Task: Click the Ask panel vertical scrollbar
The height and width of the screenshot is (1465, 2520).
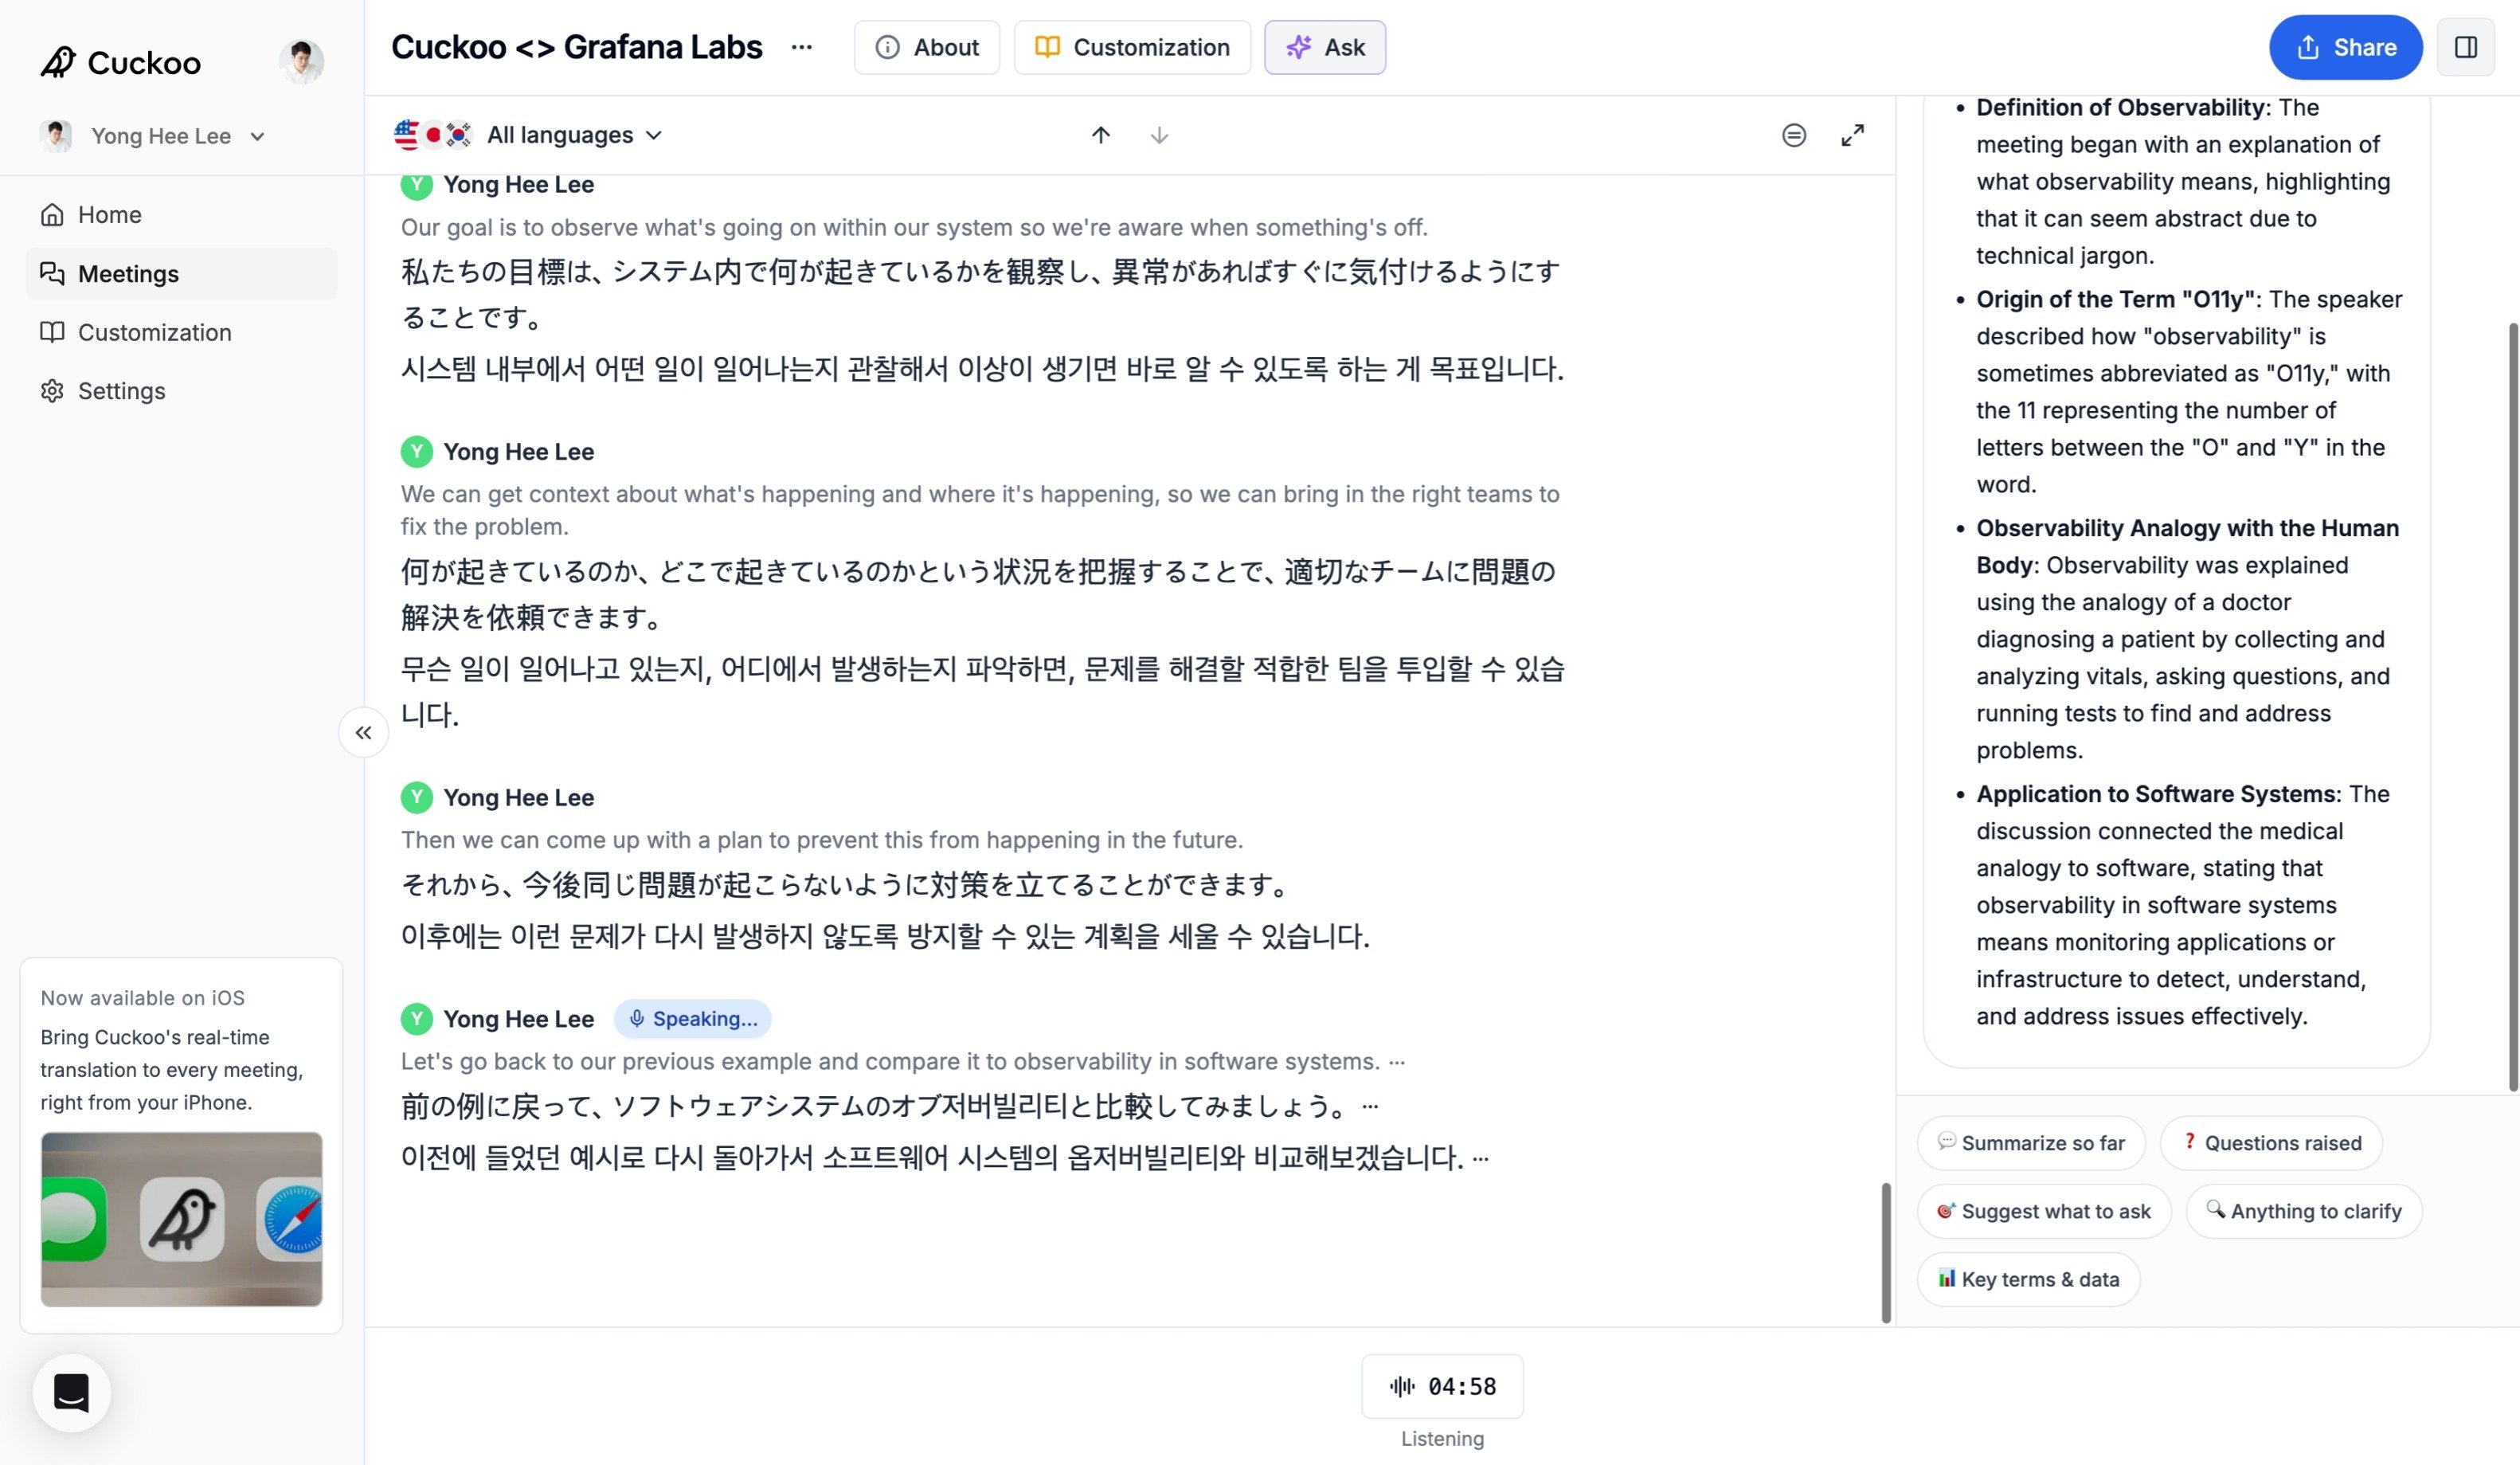Action: (x=2513, y=706)
